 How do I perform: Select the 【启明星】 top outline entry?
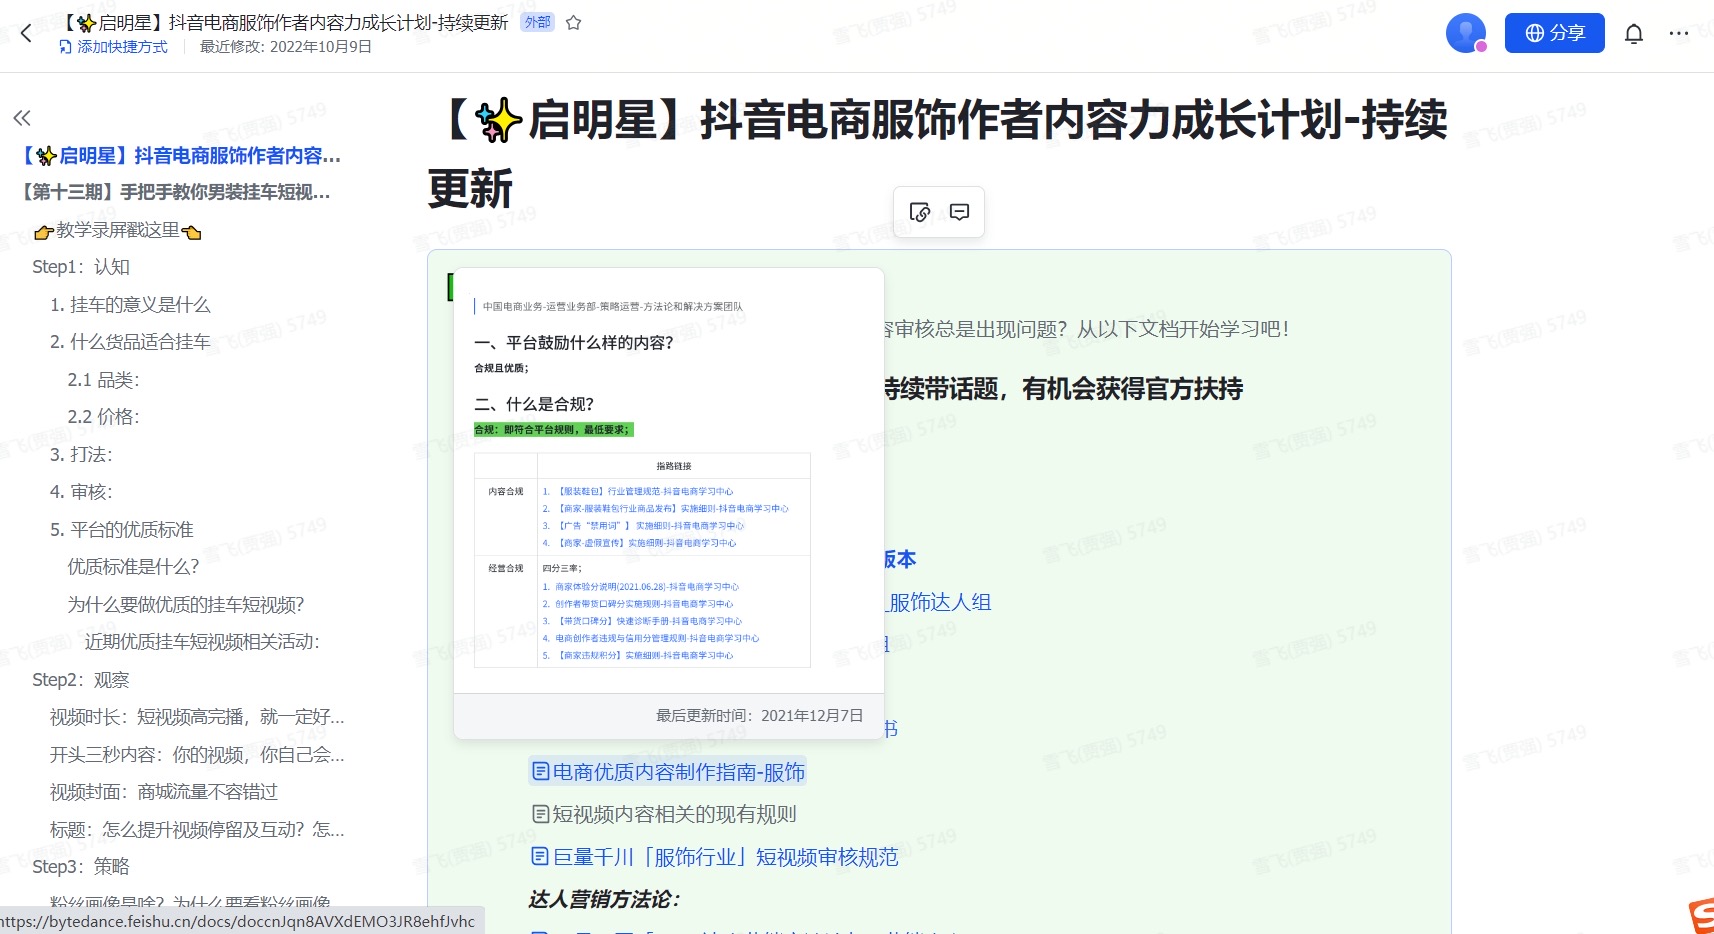click(181, 156)
